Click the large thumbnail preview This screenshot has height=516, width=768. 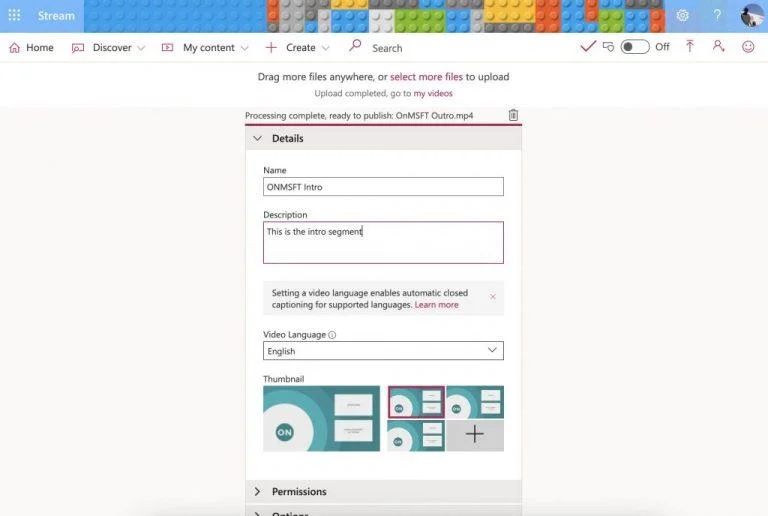(321, 419)
